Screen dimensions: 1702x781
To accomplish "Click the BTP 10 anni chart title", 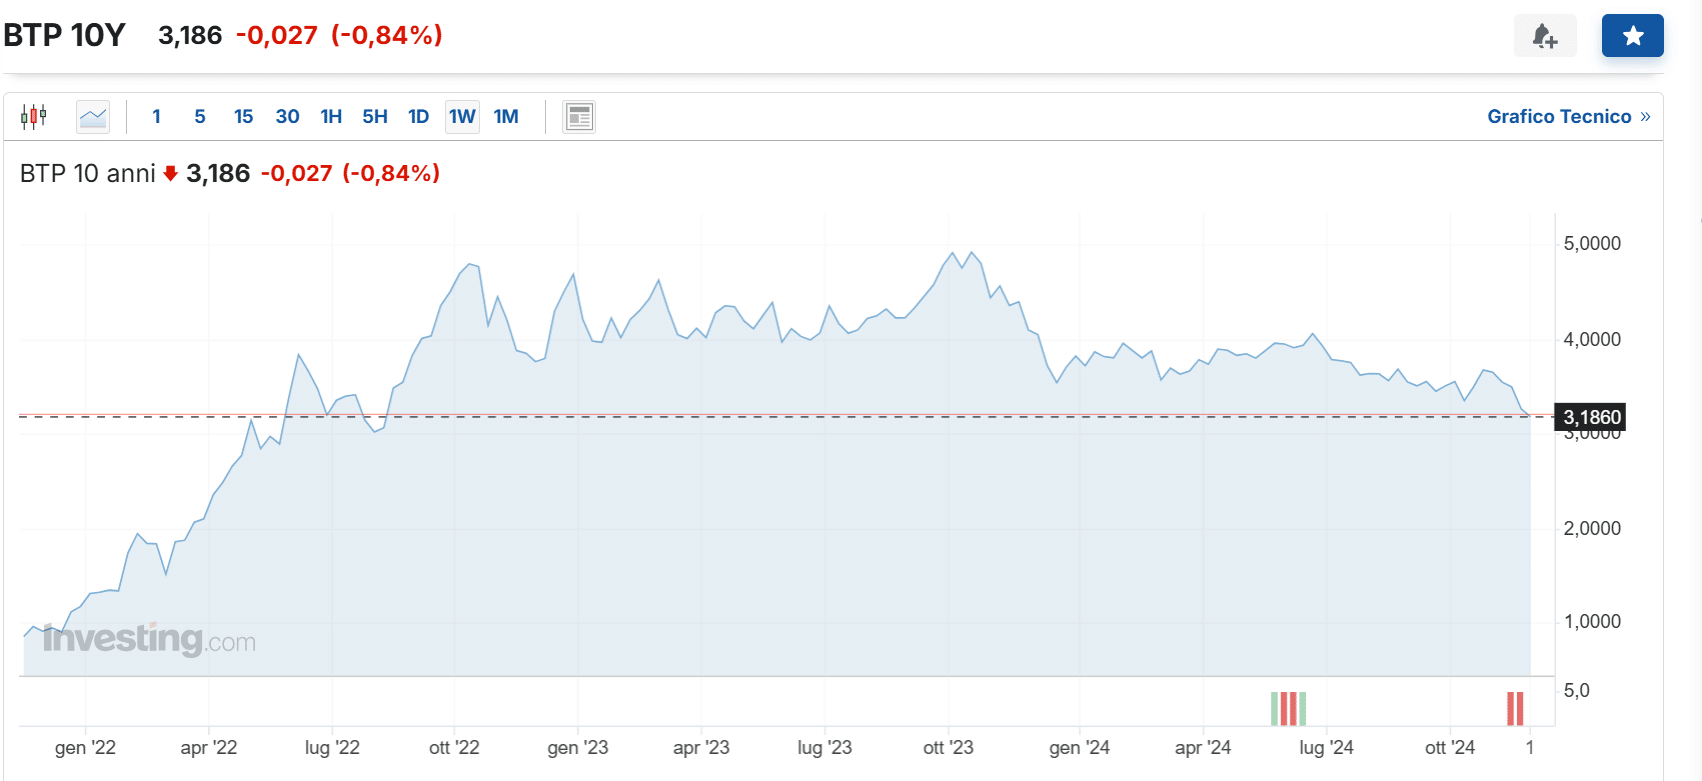I will (x=88, y=173).
